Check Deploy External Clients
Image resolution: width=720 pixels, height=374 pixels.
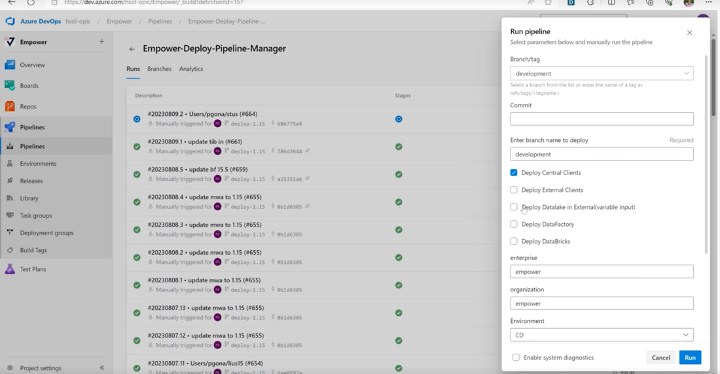pyautogui.click(x=514, y=190)
